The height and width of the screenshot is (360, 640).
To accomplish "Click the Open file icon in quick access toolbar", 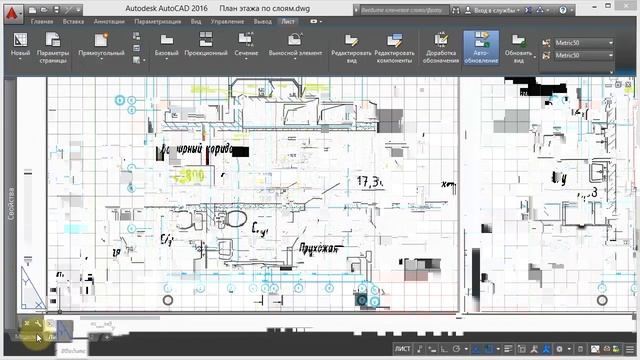I will 44,10.
